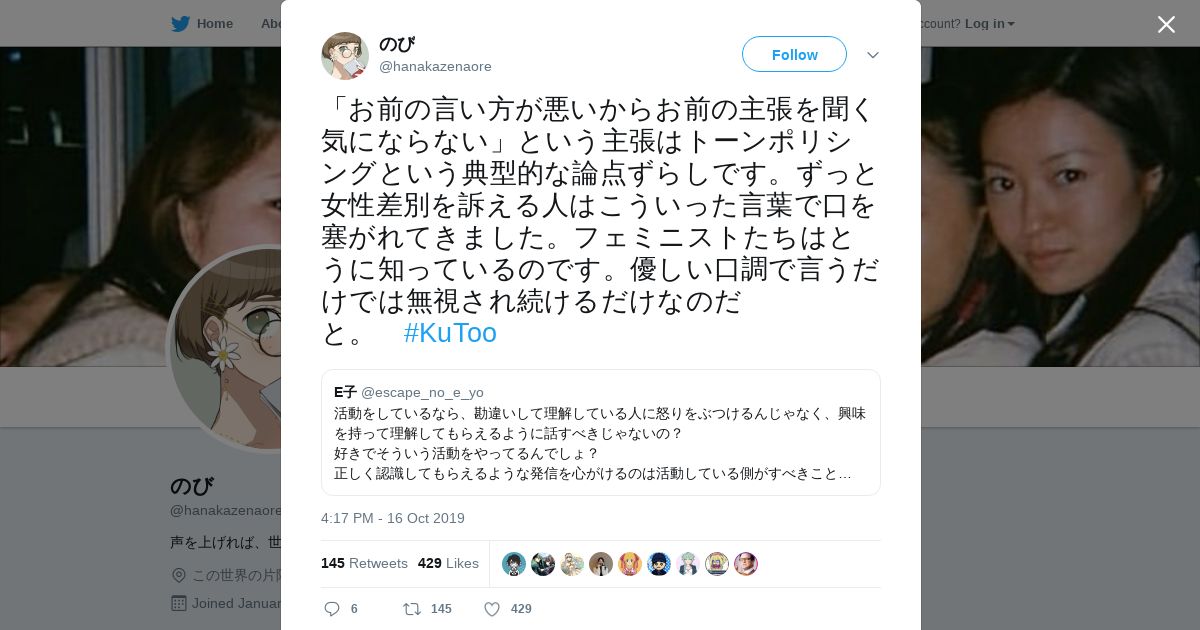Open the first liker avatar in row
This screenshot has width=1200, height=630.
514,564
